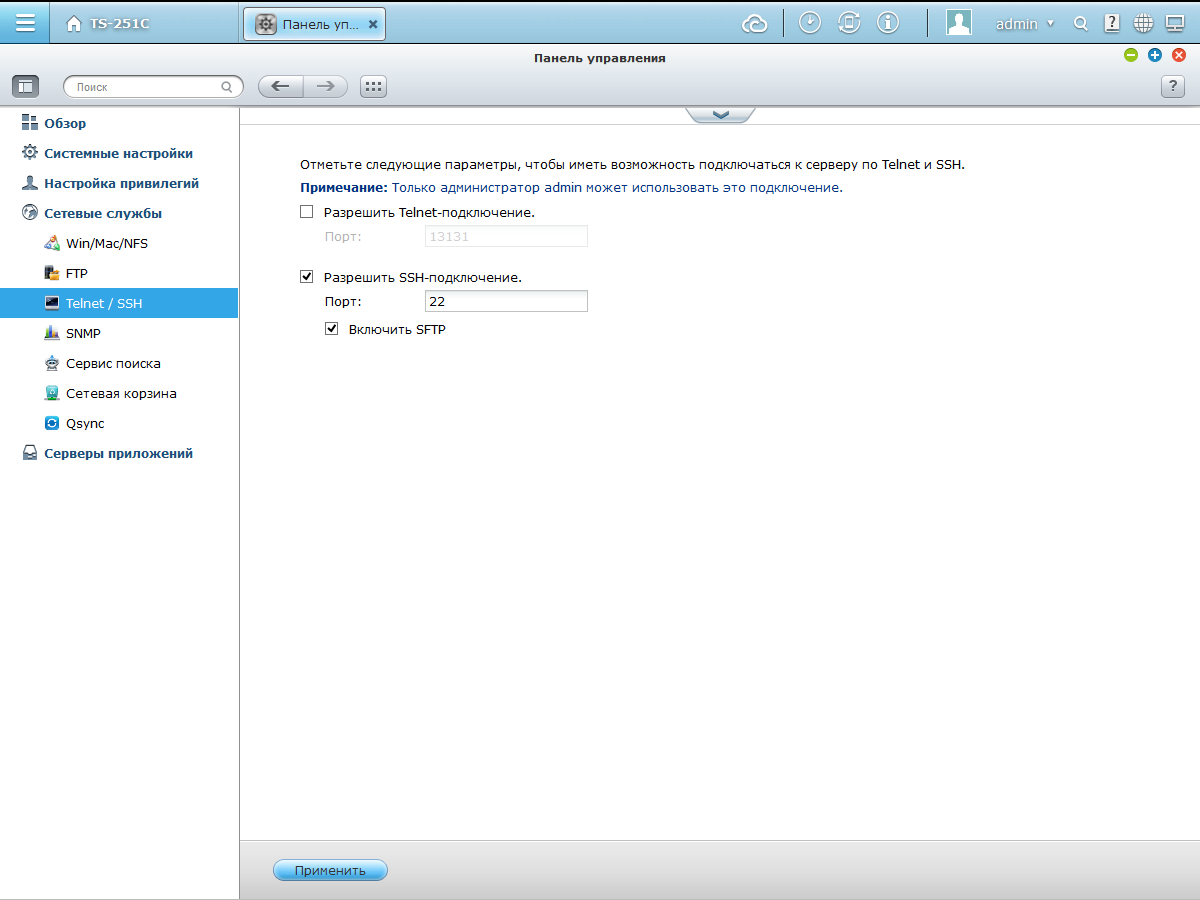Close the Панель управления tab
Screen dimensions: 1200x900
pos(373,24)
